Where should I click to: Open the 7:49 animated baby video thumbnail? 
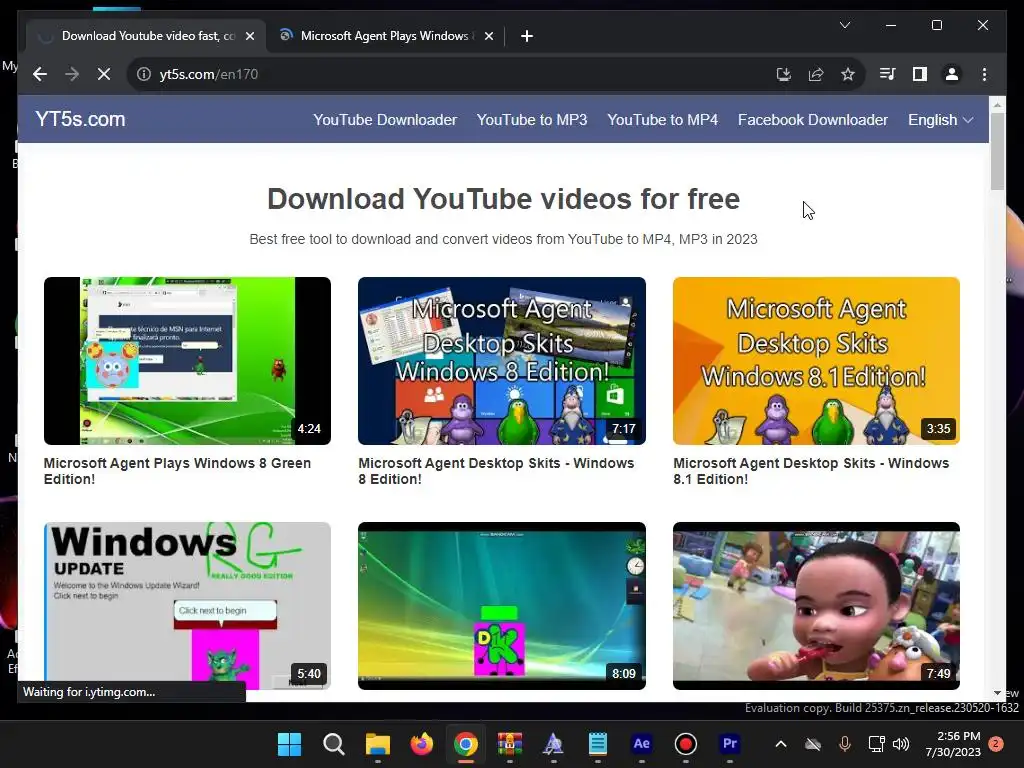click(816, 605)
